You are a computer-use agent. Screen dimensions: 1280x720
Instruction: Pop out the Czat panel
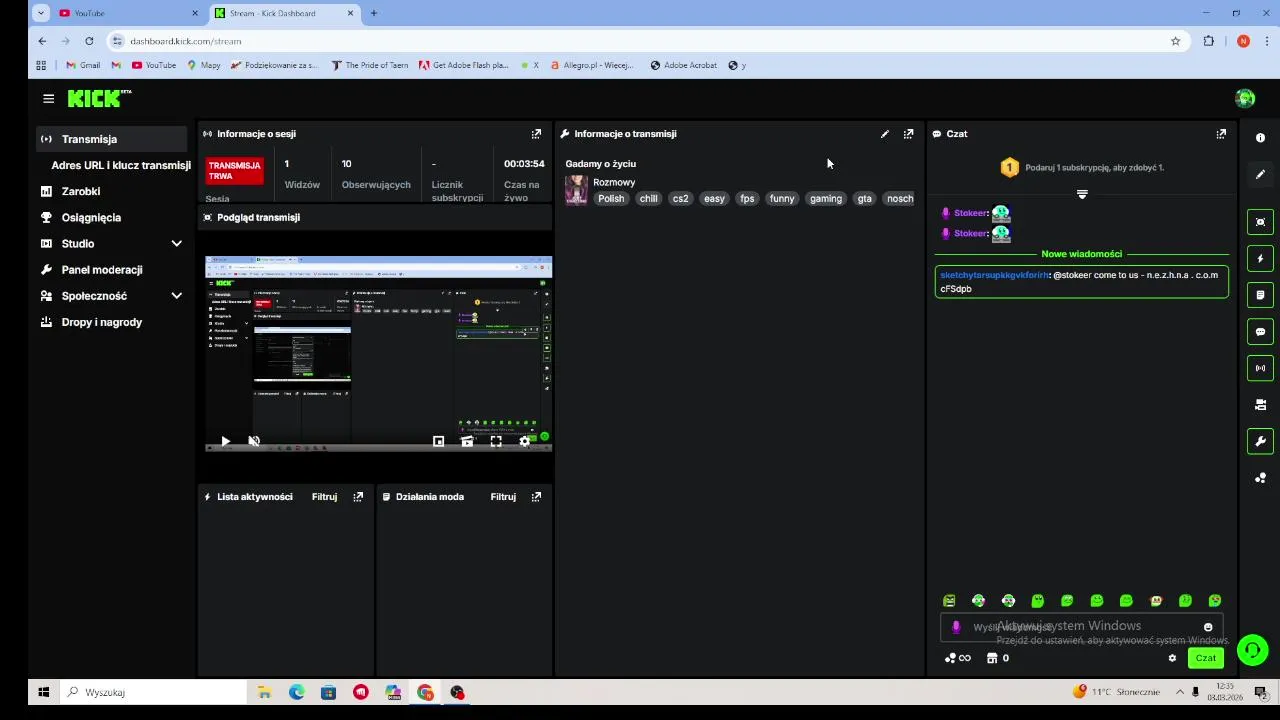point(1221,134)
